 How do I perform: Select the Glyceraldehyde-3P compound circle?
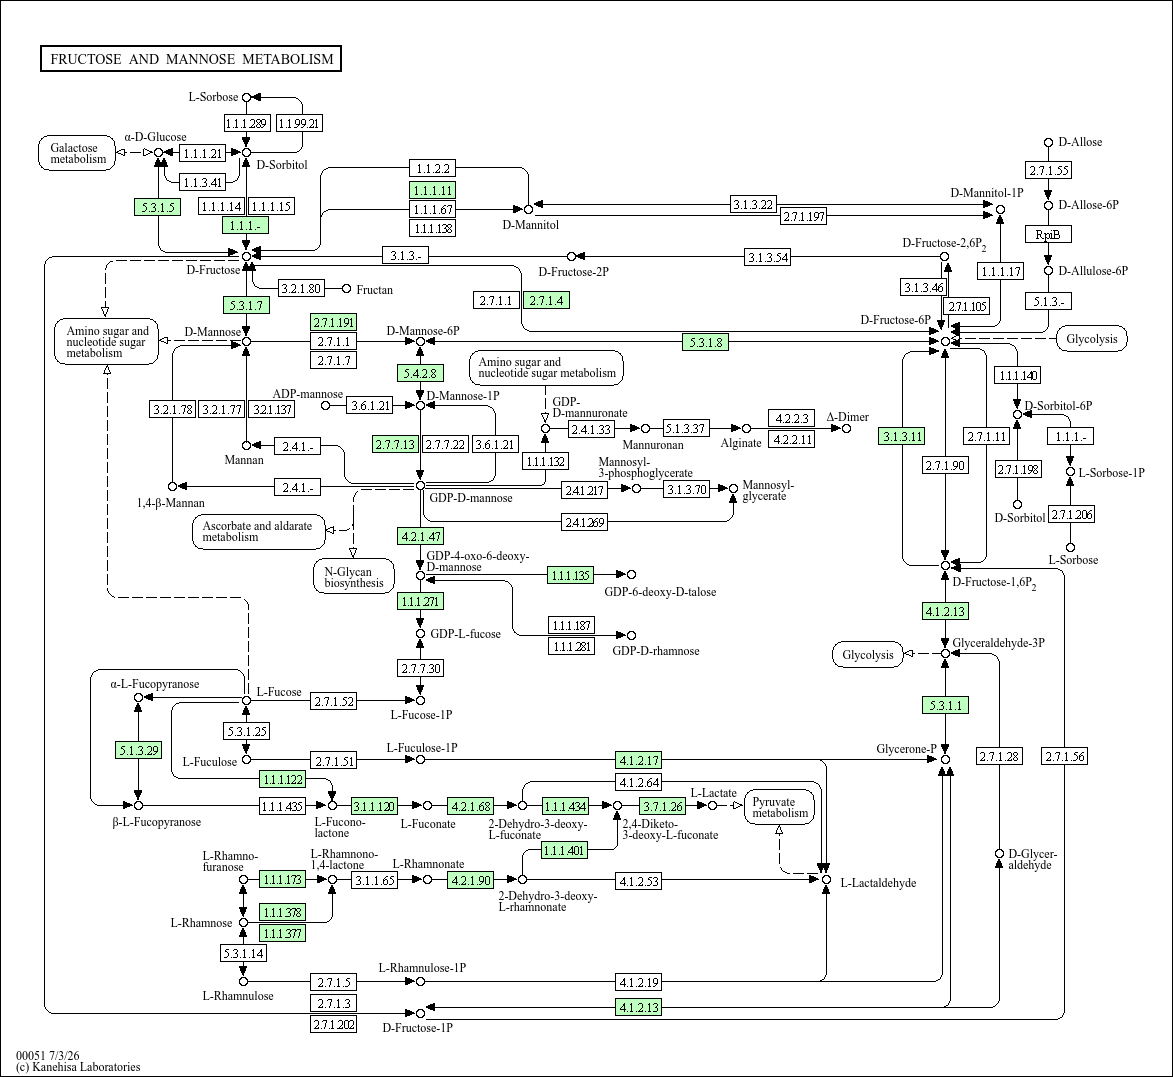[946, 654]
